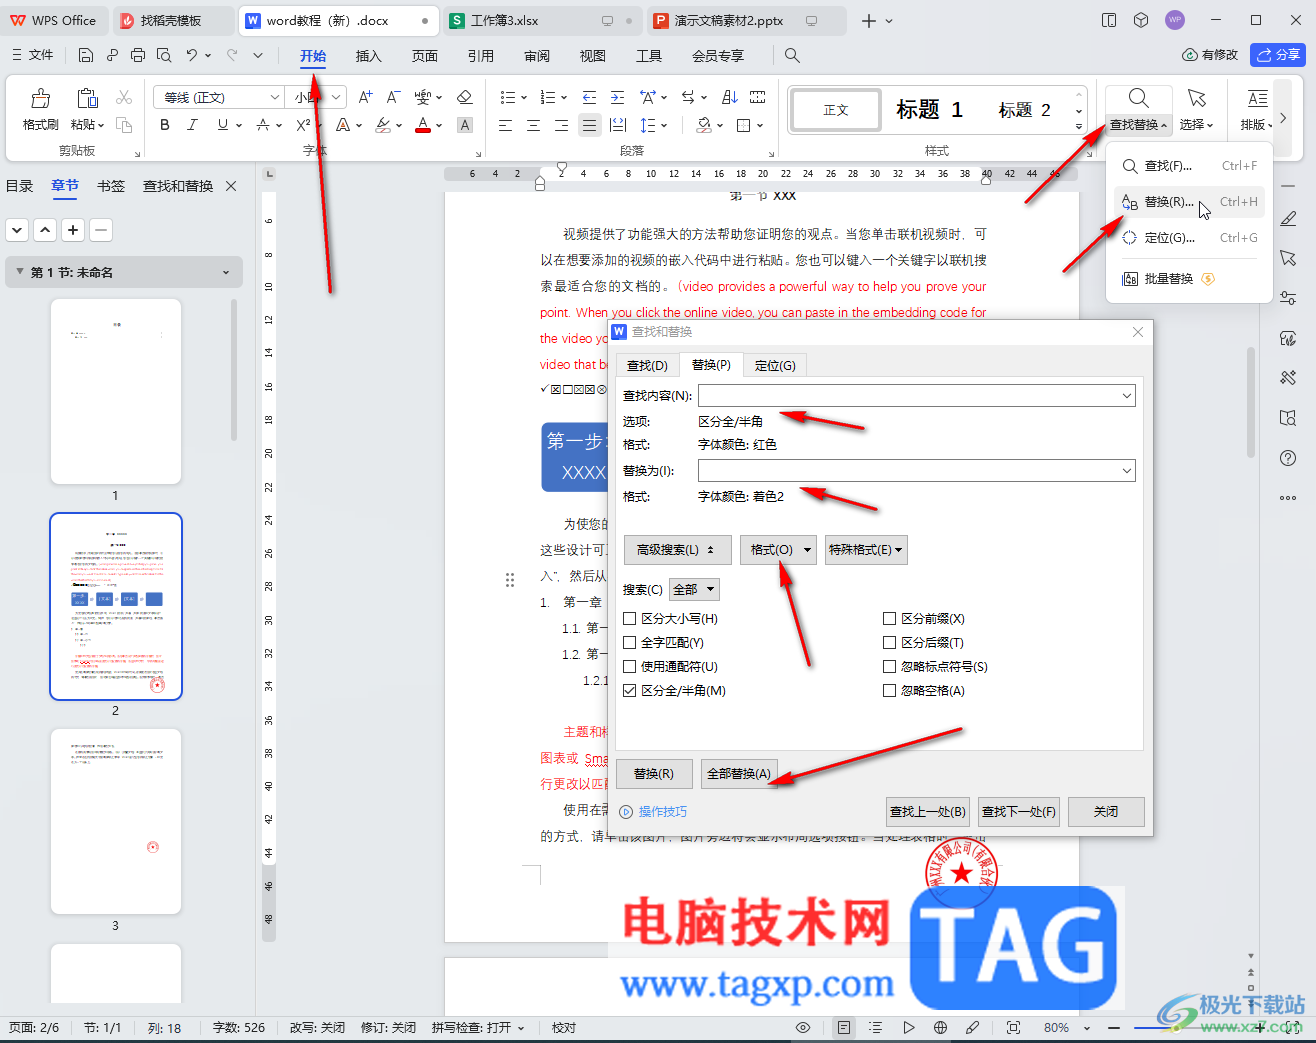Click the Print icon in quick toolbar
The image size is (1316, 1043).
[x=138, y=55]
